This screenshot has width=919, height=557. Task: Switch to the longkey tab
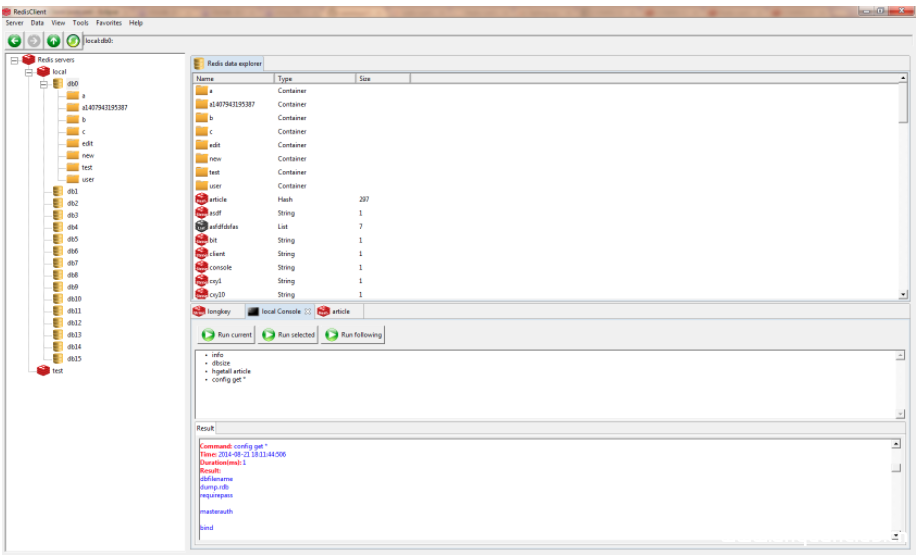218,311
